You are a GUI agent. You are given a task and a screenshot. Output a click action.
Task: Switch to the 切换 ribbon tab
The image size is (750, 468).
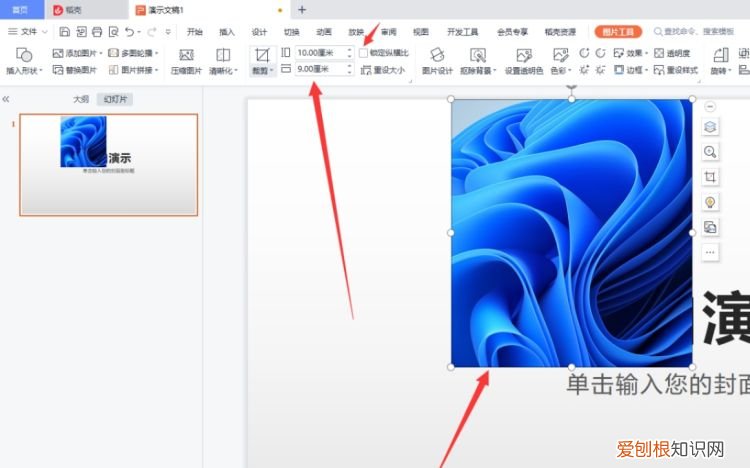point(291,32)
